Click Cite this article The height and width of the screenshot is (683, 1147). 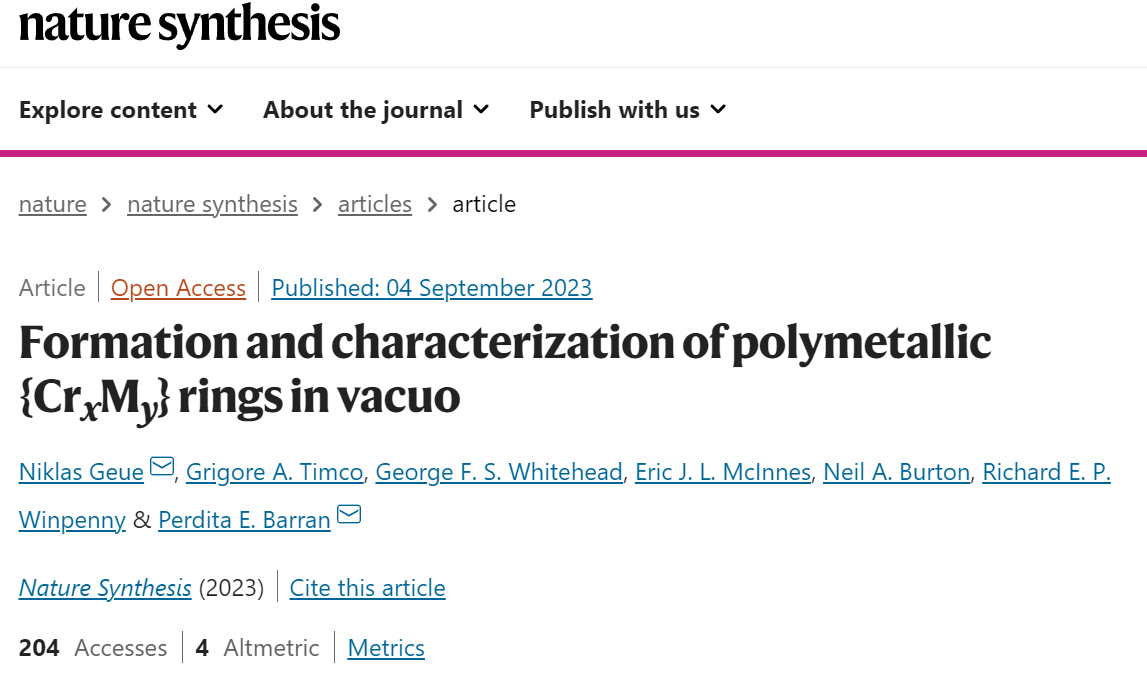(x=367, y=588)
